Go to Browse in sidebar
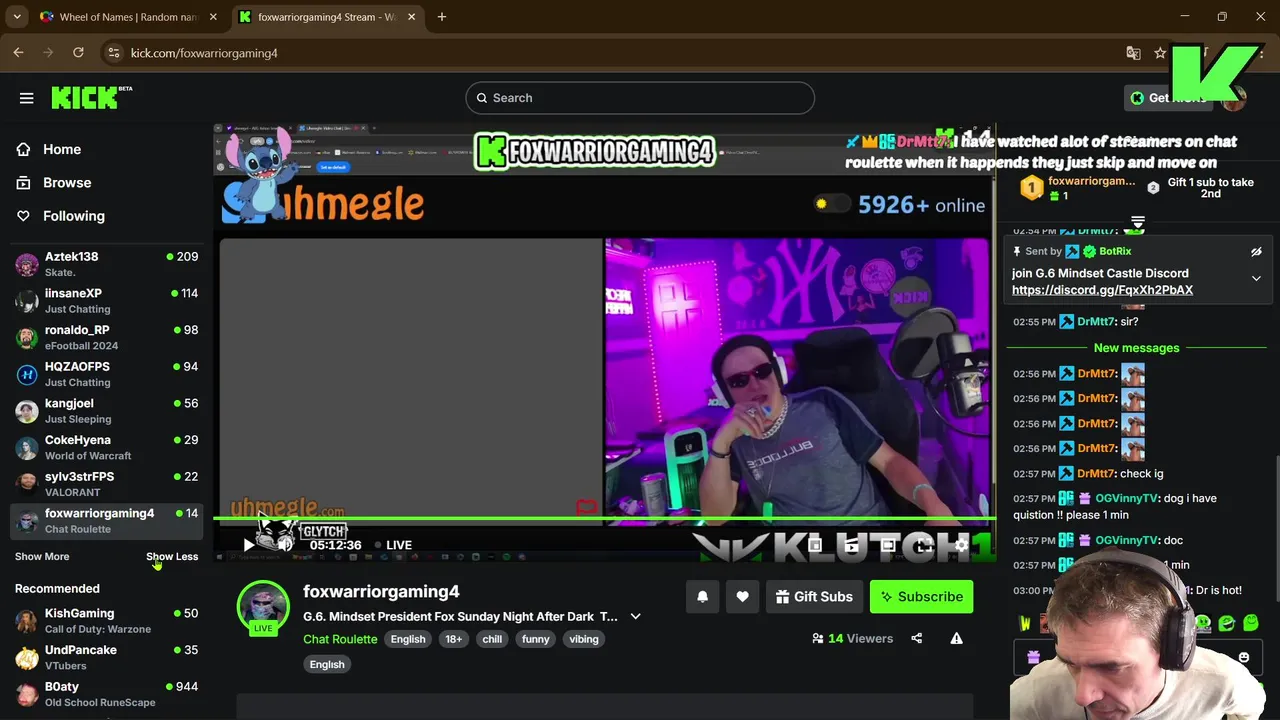 [x=67, y=183]
